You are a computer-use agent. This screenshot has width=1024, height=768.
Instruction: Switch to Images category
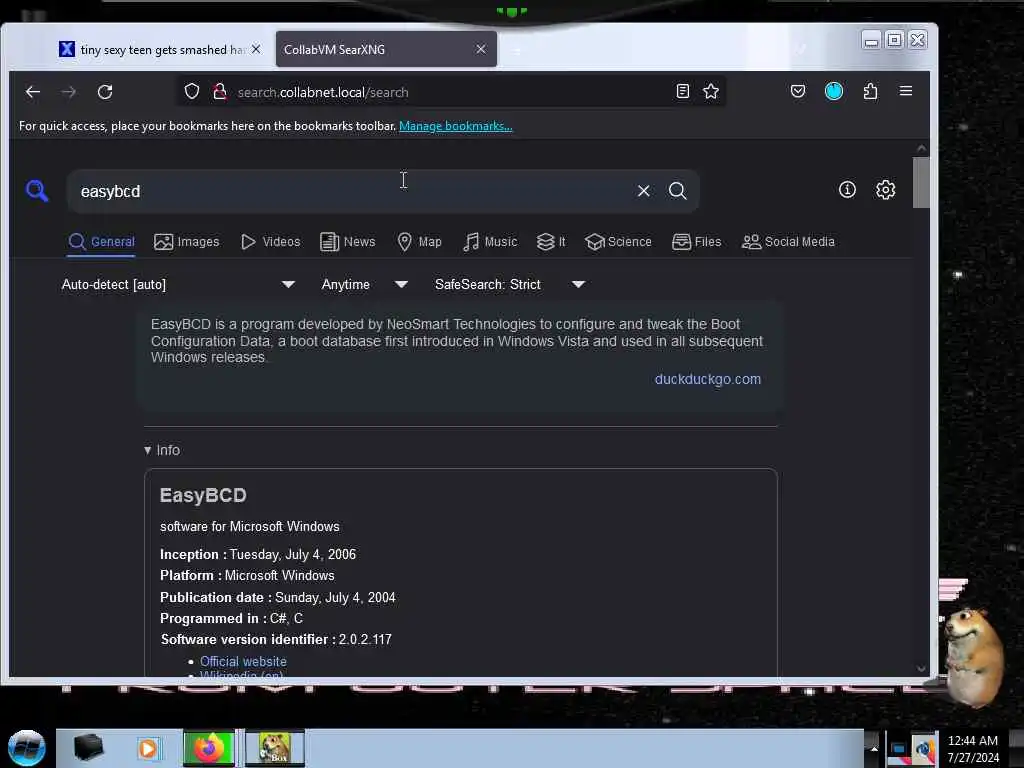click(x=187, y=242)
